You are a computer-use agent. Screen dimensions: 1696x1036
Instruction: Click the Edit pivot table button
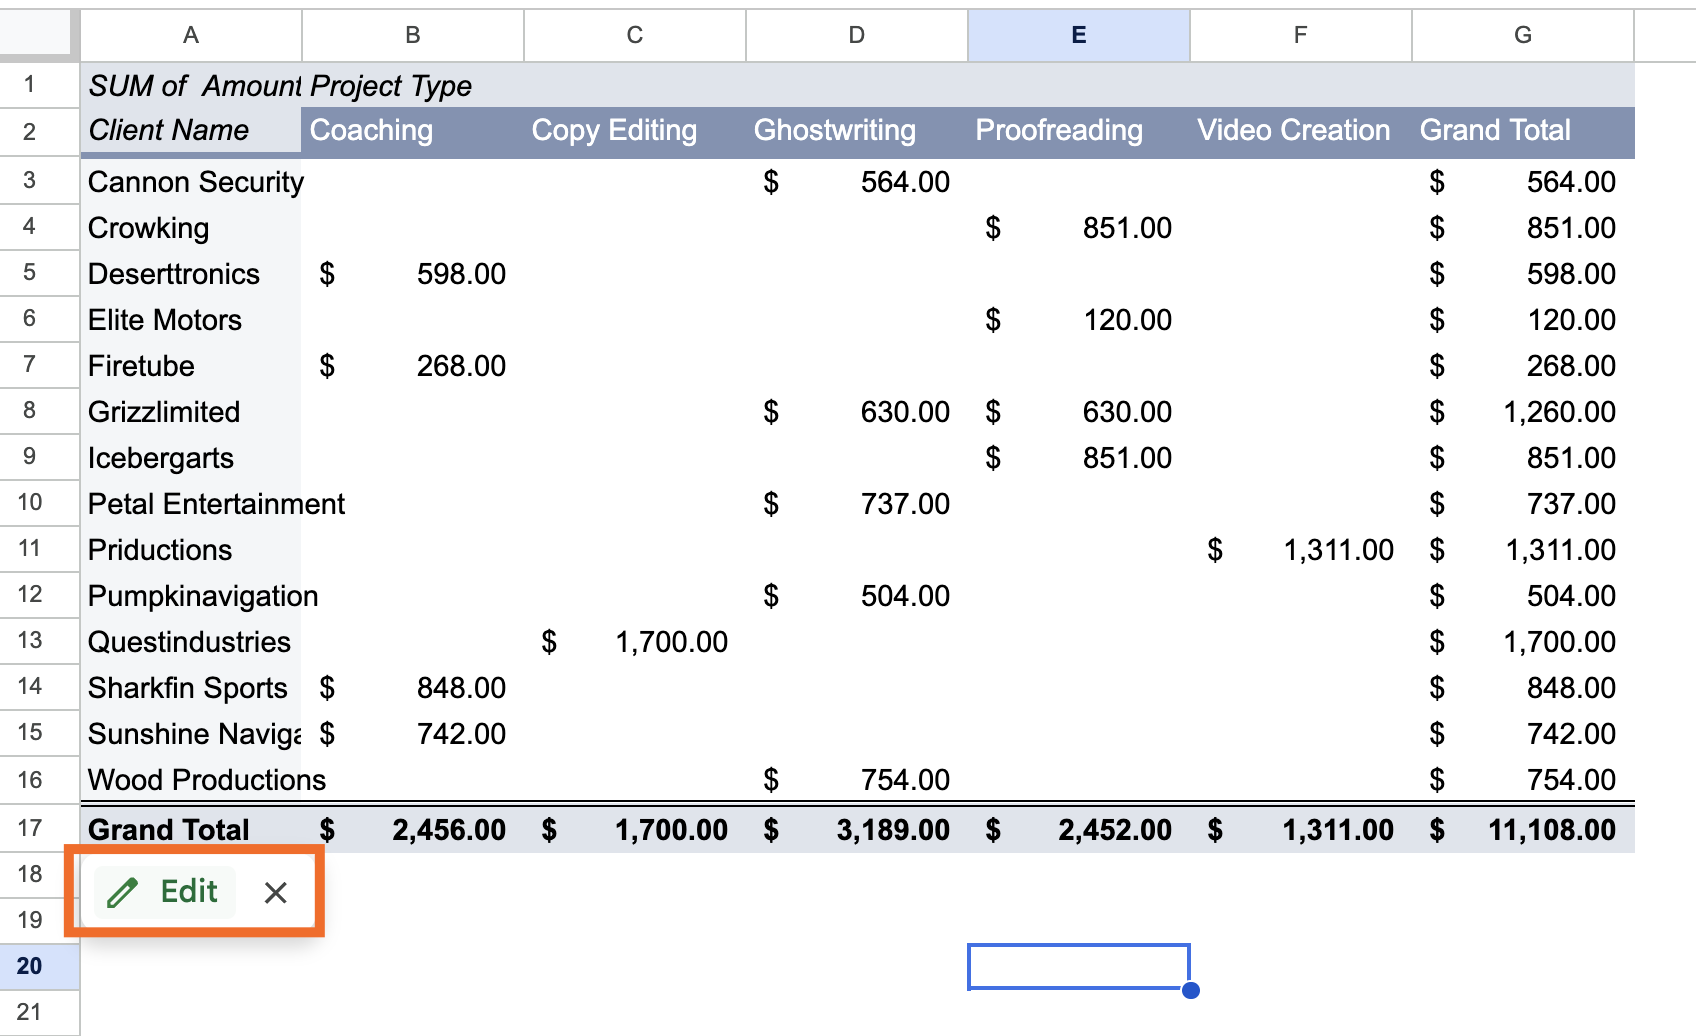165,891
